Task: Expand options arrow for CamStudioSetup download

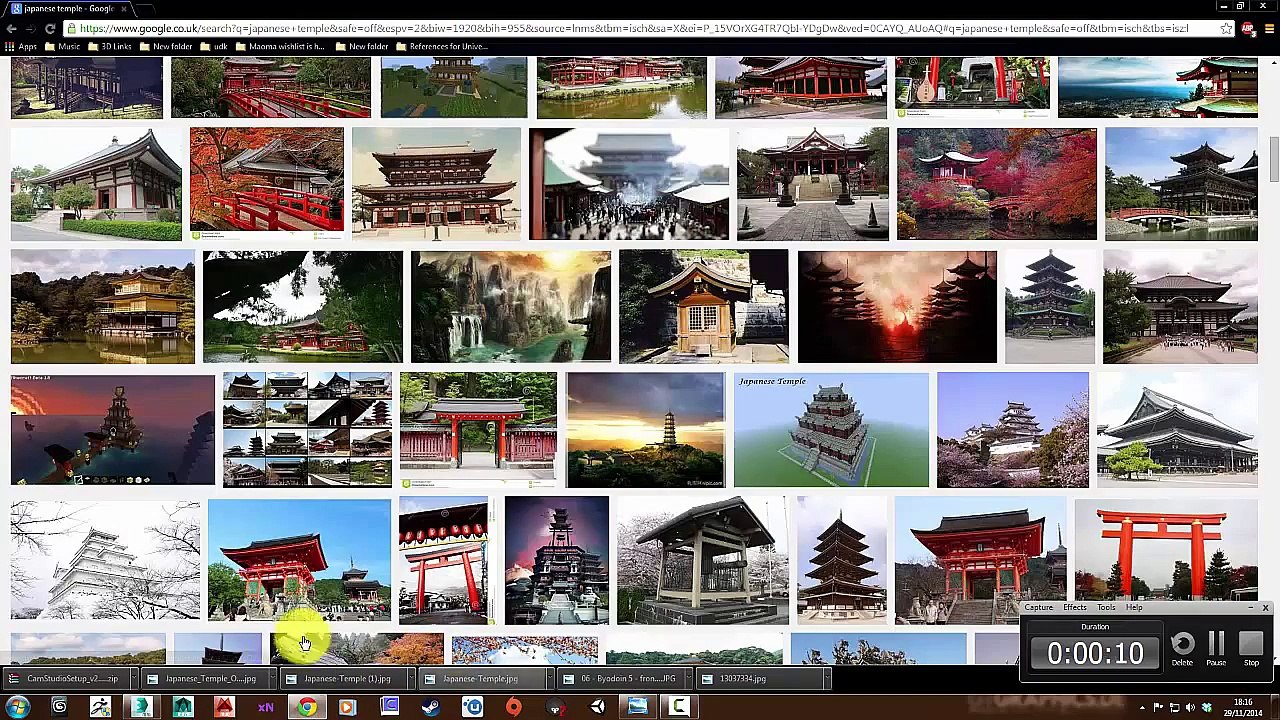Action: coord(132,679)
